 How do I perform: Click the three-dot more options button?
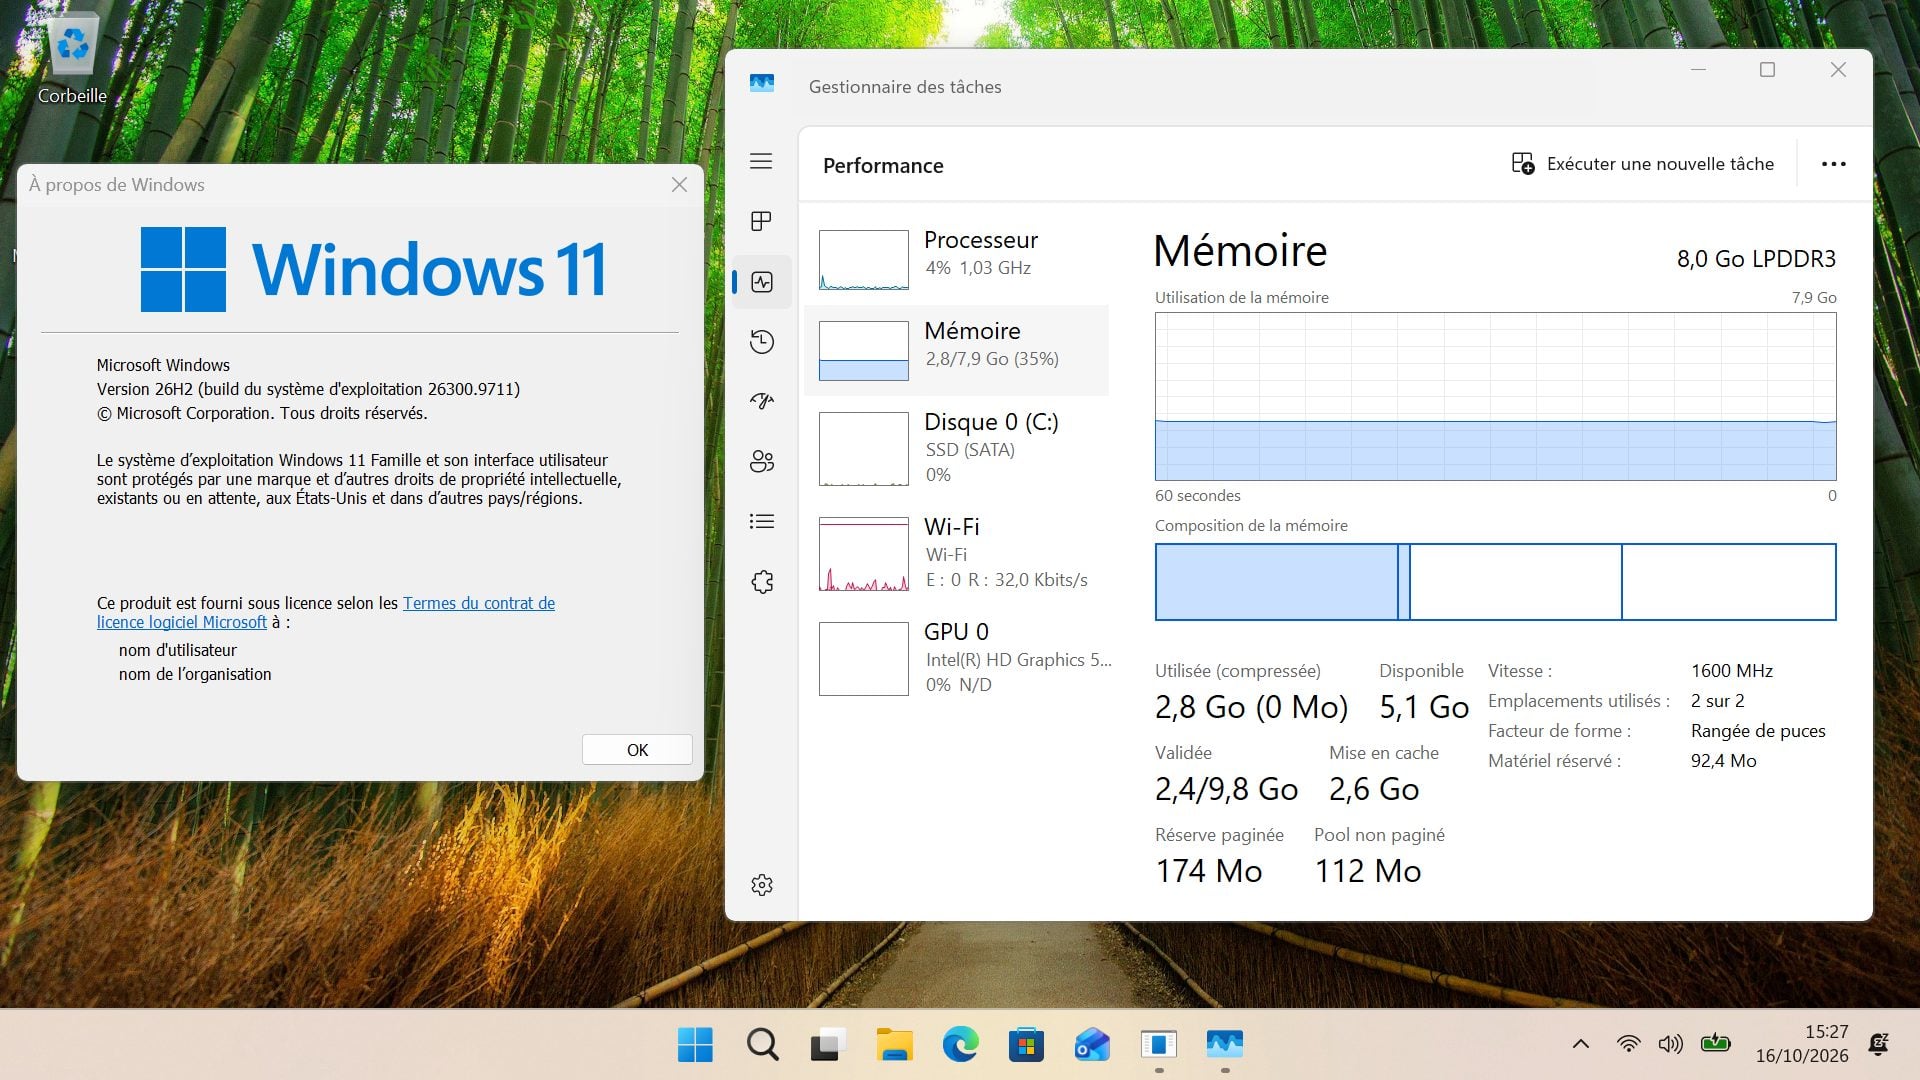click(1833, 164)
